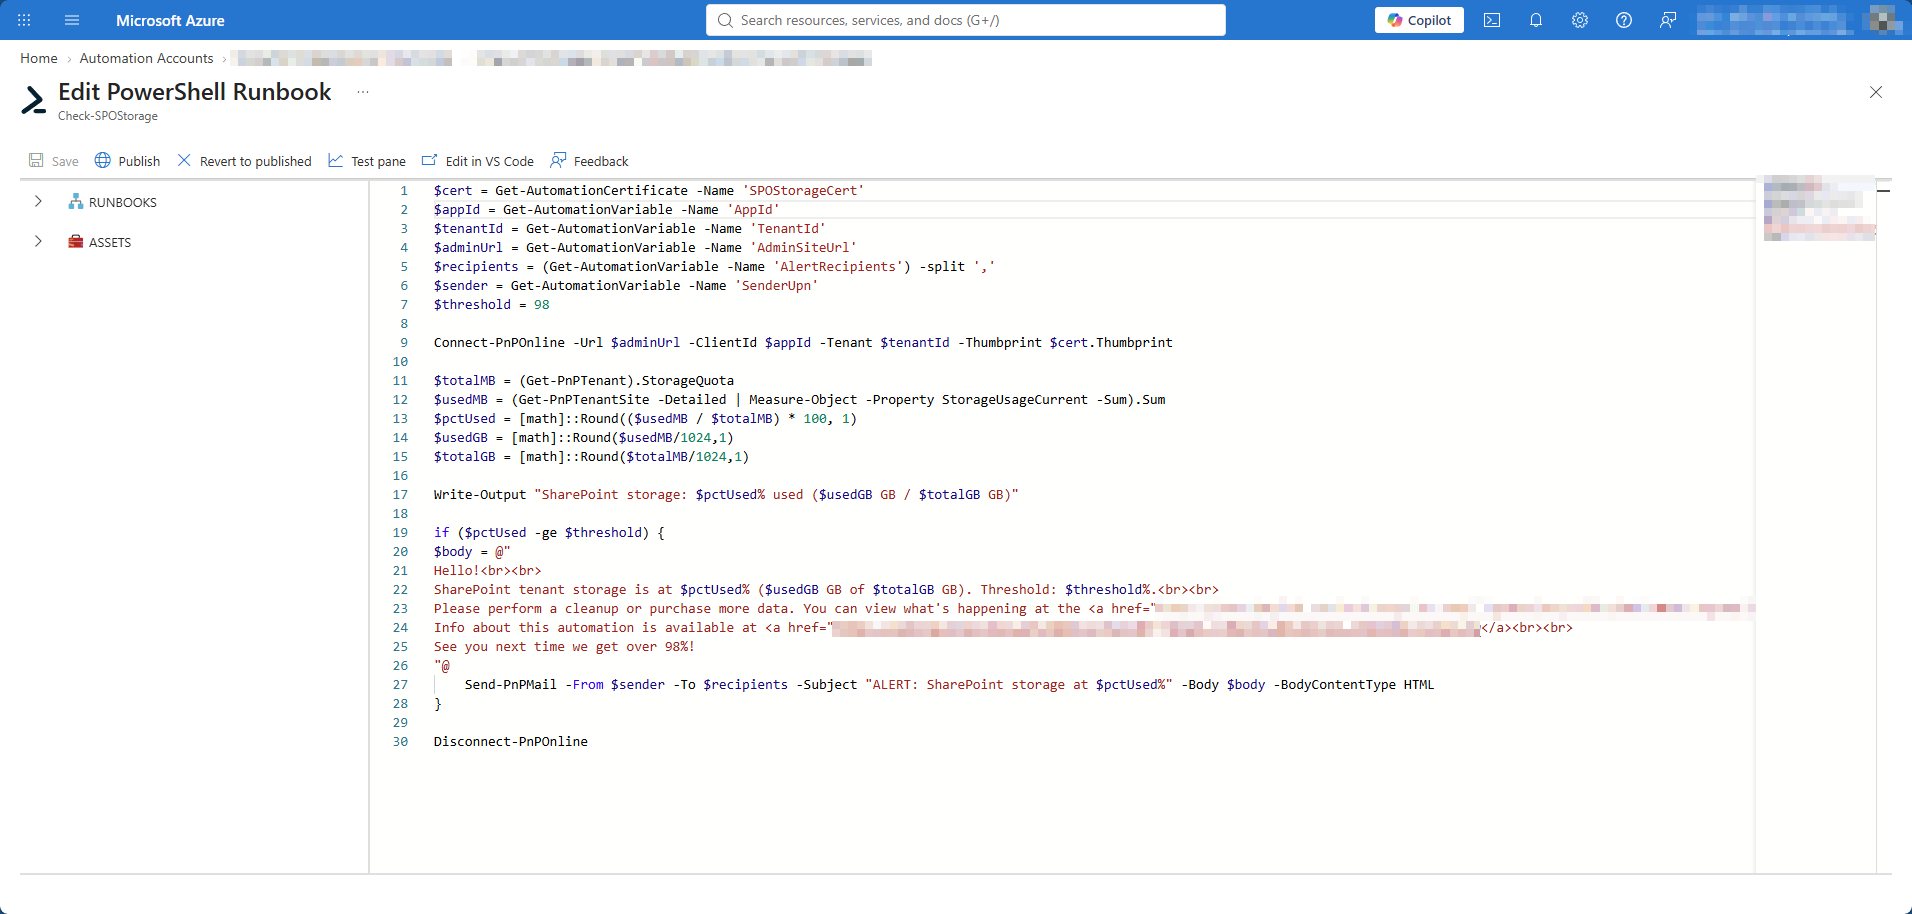Viewport: 1912px width, 914px height.
Task: Place cursor on '$threshold = 98' line
Action: click(x=491, y=305)
